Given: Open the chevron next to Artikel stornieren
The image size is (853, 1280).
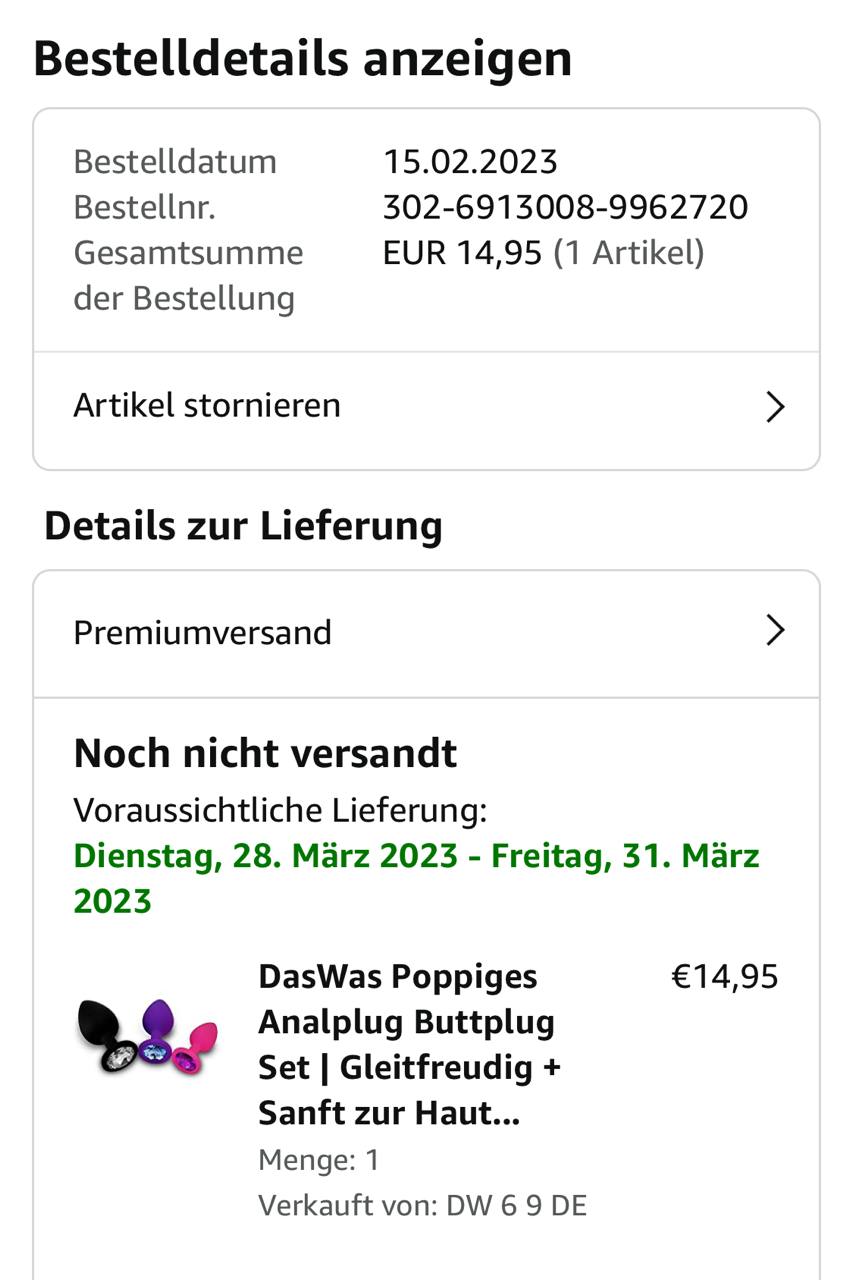Looking at the screenshot, I should 774,407.
